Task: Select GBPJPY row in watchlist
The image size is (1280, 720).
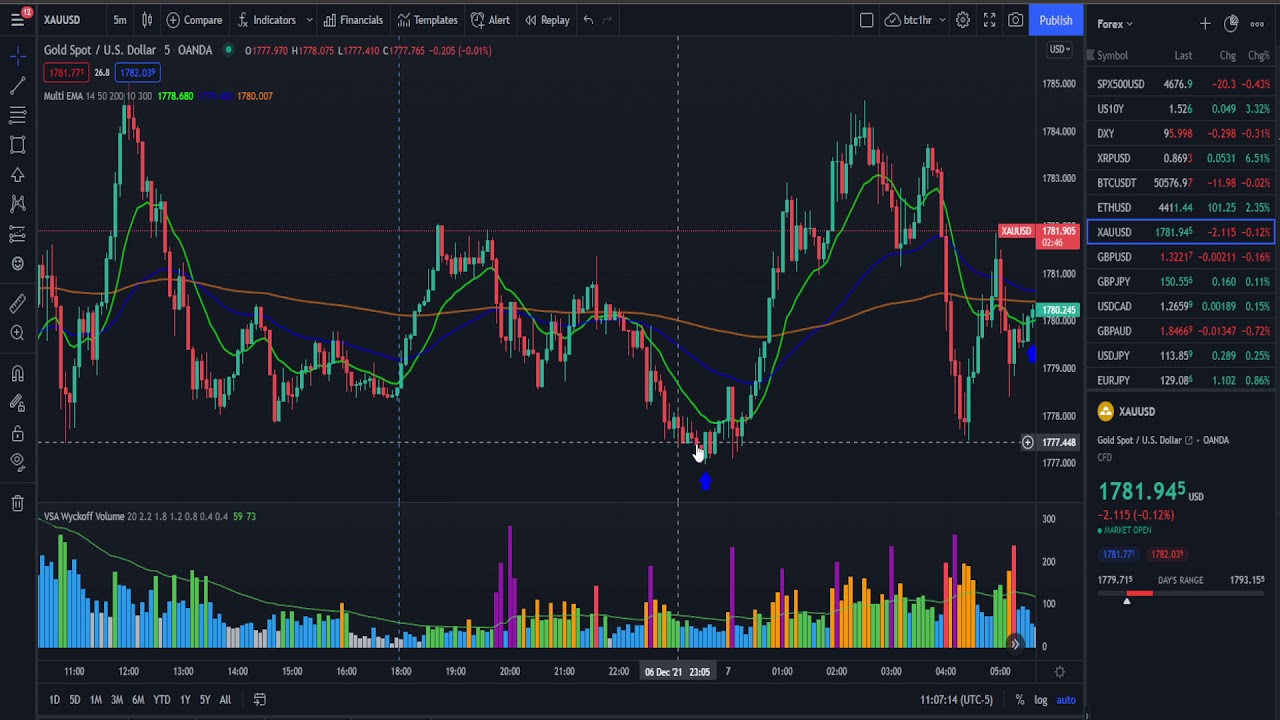Action: [1181, 281]
